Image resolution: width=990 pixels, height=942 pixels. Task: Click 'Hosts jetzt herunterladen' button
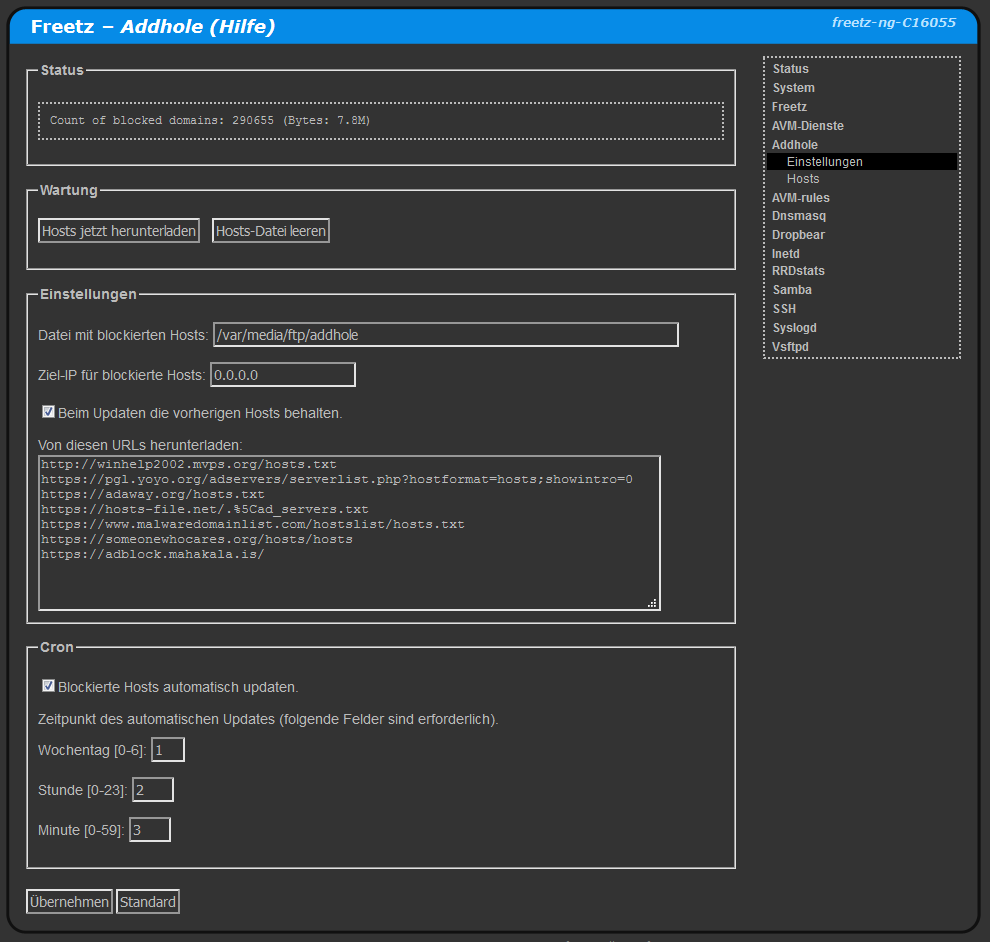coord(118,231)
